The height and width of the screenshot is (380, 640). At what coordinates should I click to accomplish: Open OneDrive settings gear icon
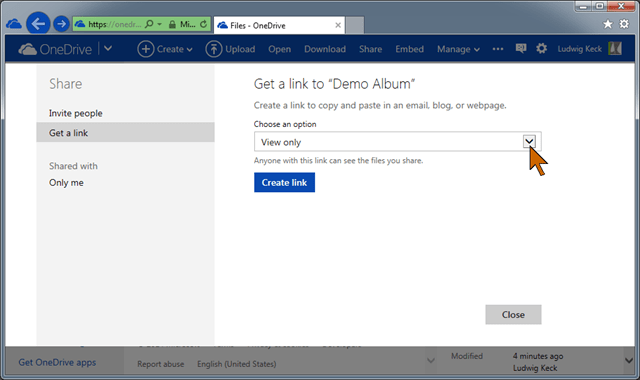542,49
